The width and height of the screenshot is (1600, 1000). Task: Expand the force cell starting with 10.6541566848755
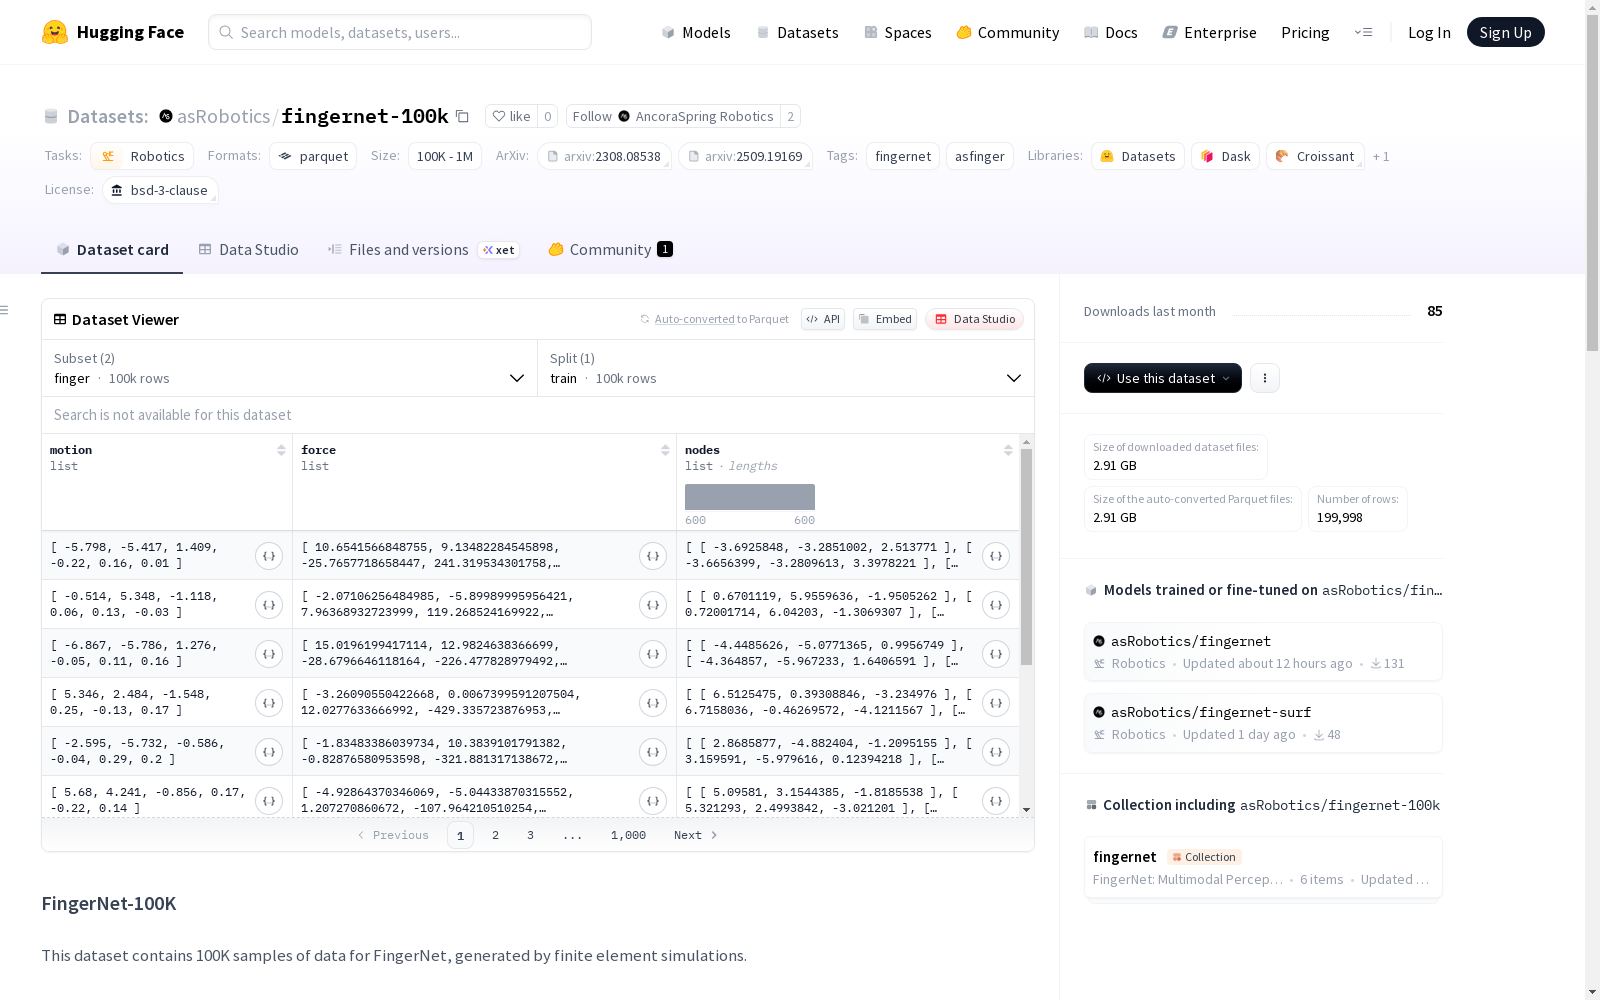[x=653, y=556]
